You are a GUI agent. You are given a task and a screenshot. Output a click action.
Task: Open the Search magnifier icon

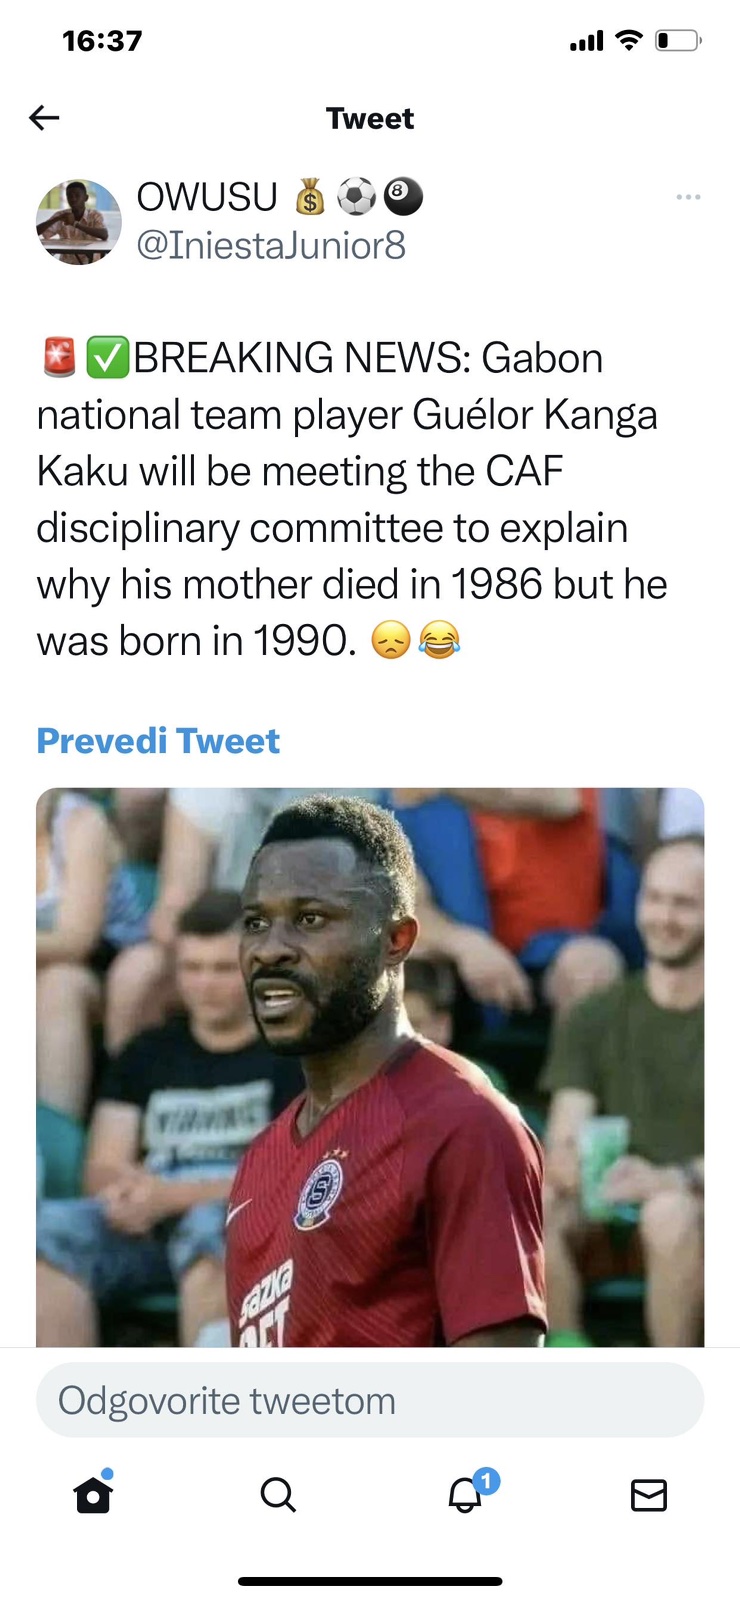tap(278, 1495)
